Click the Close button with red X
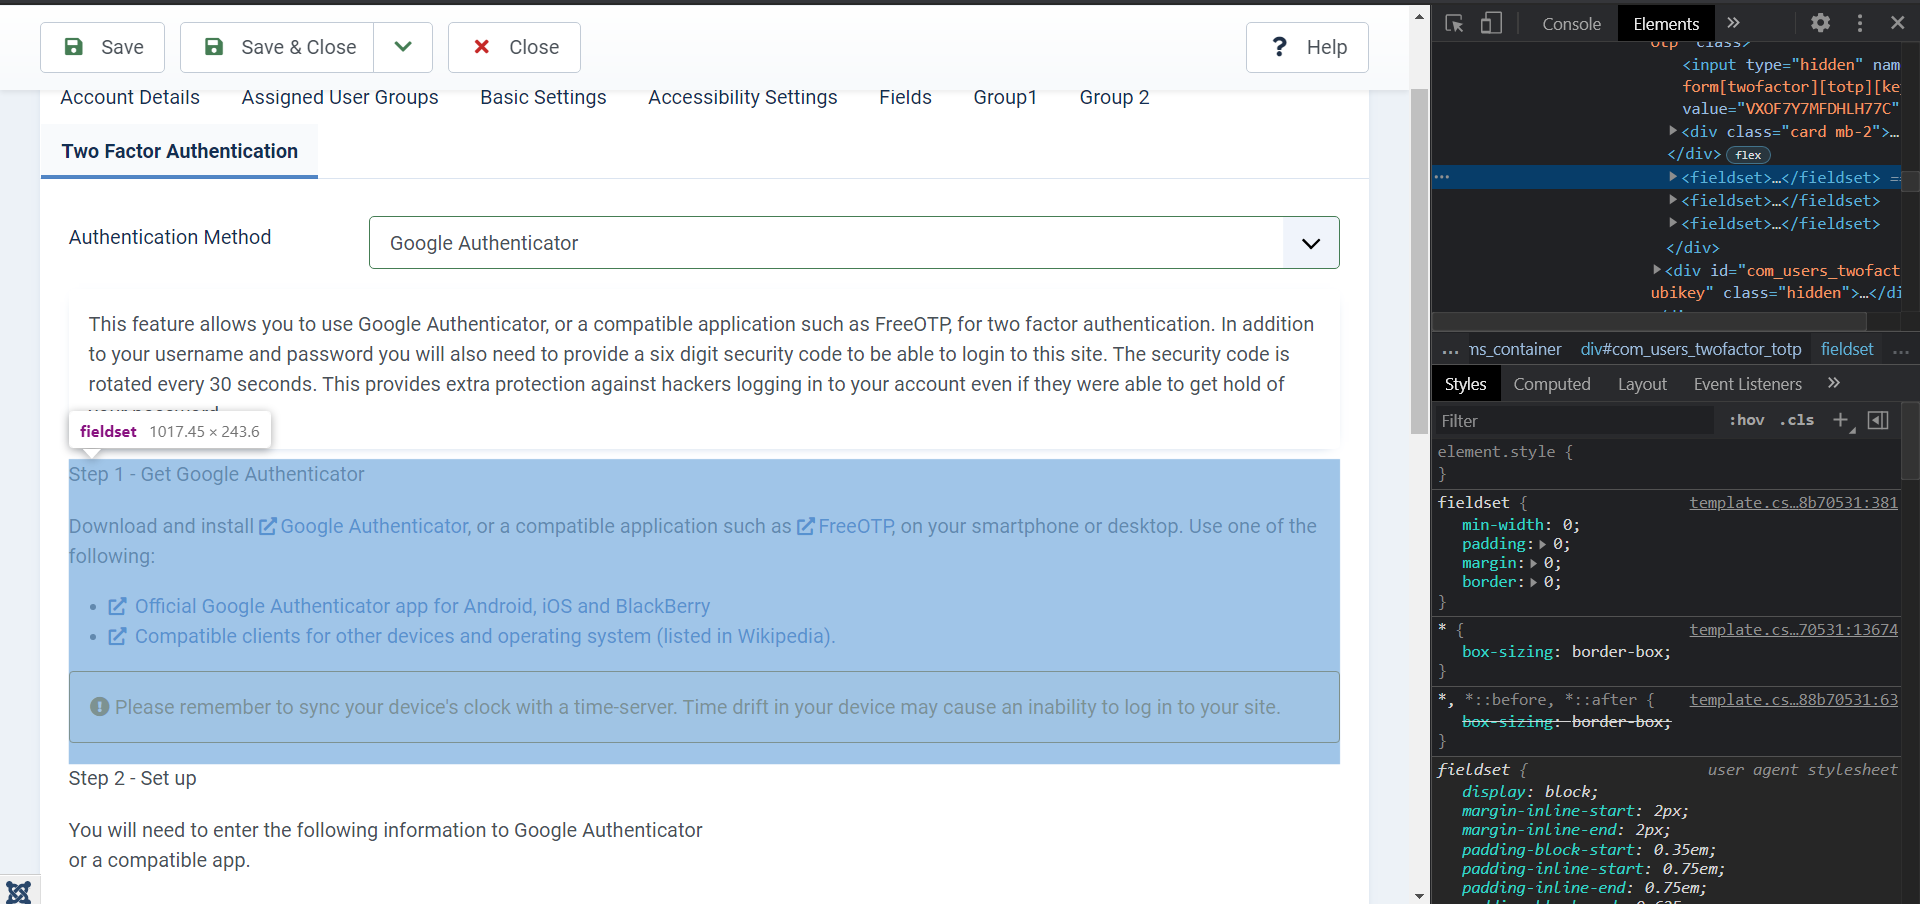This screenshot has height=904, width=1920. 514,47
